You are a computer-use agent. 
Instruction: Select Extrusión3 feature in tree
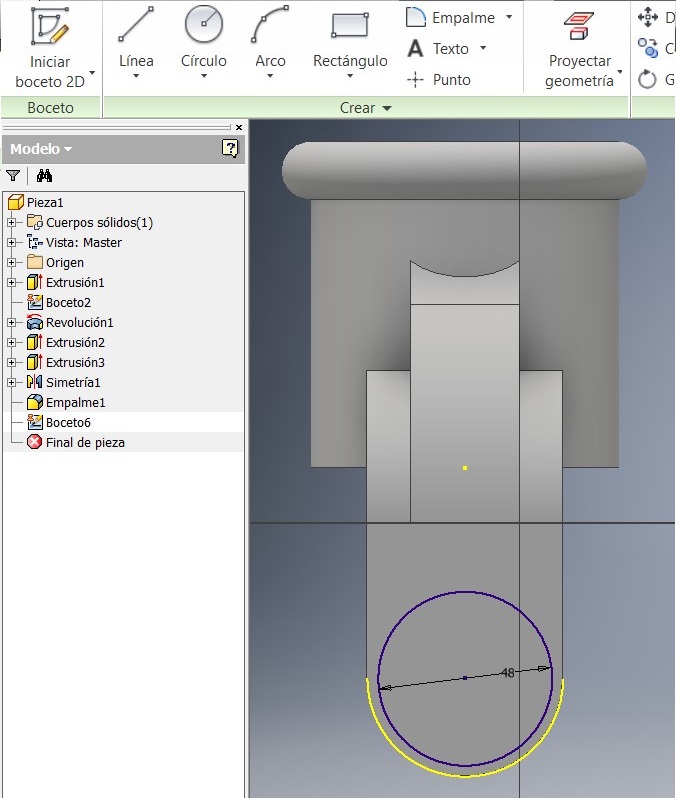coord(75,362)
